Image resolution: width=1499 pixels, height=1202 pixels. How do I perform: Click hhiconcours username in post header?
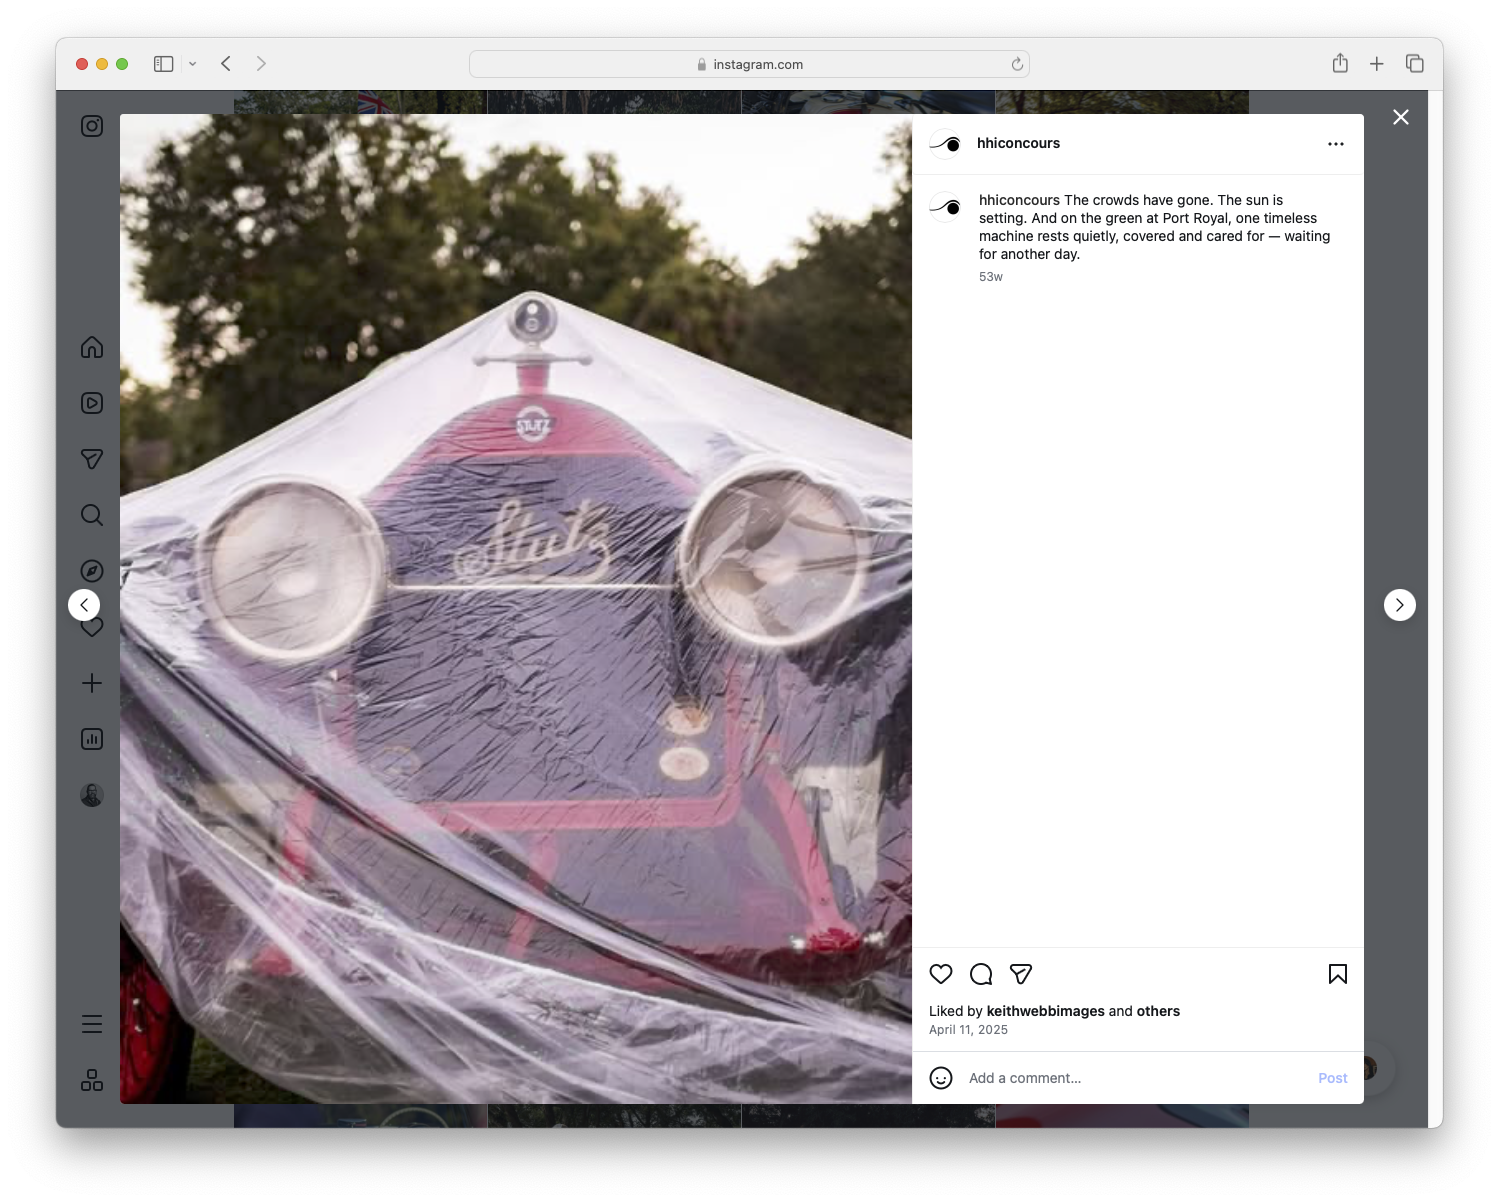coord(1018,143)
